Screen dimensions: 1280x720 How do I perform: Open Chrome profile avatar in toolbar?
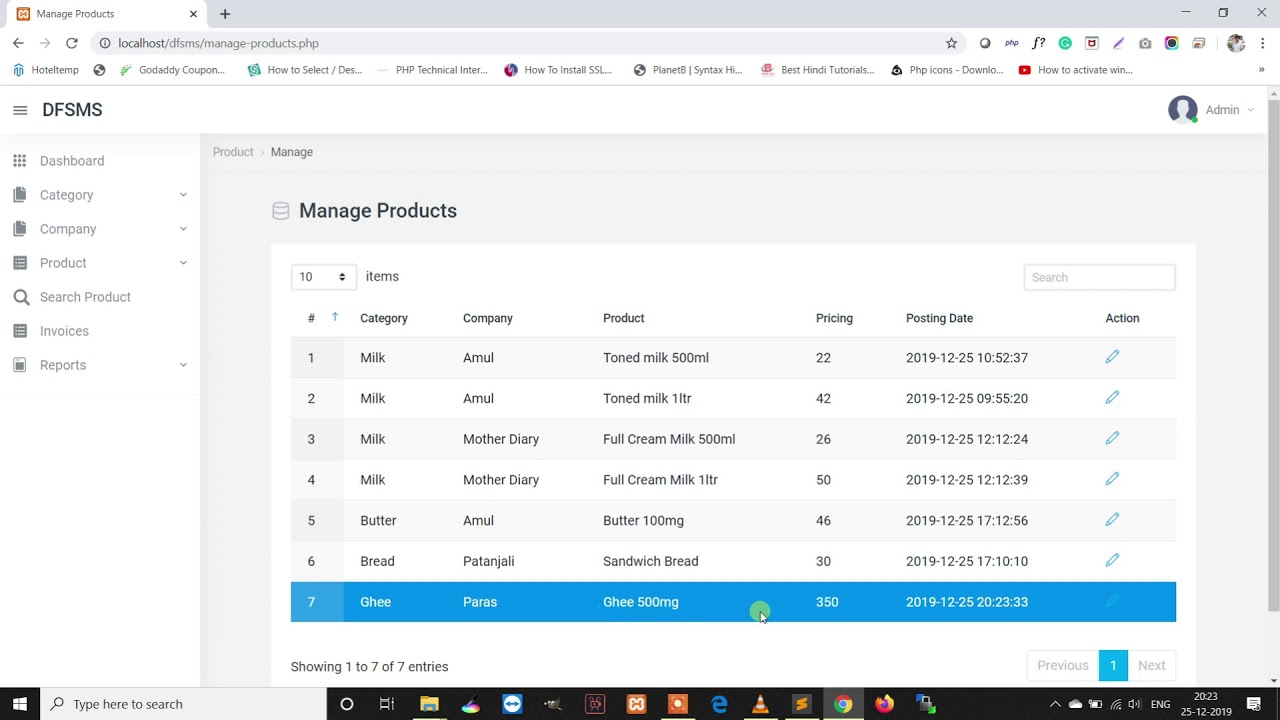click(1236, 43)
